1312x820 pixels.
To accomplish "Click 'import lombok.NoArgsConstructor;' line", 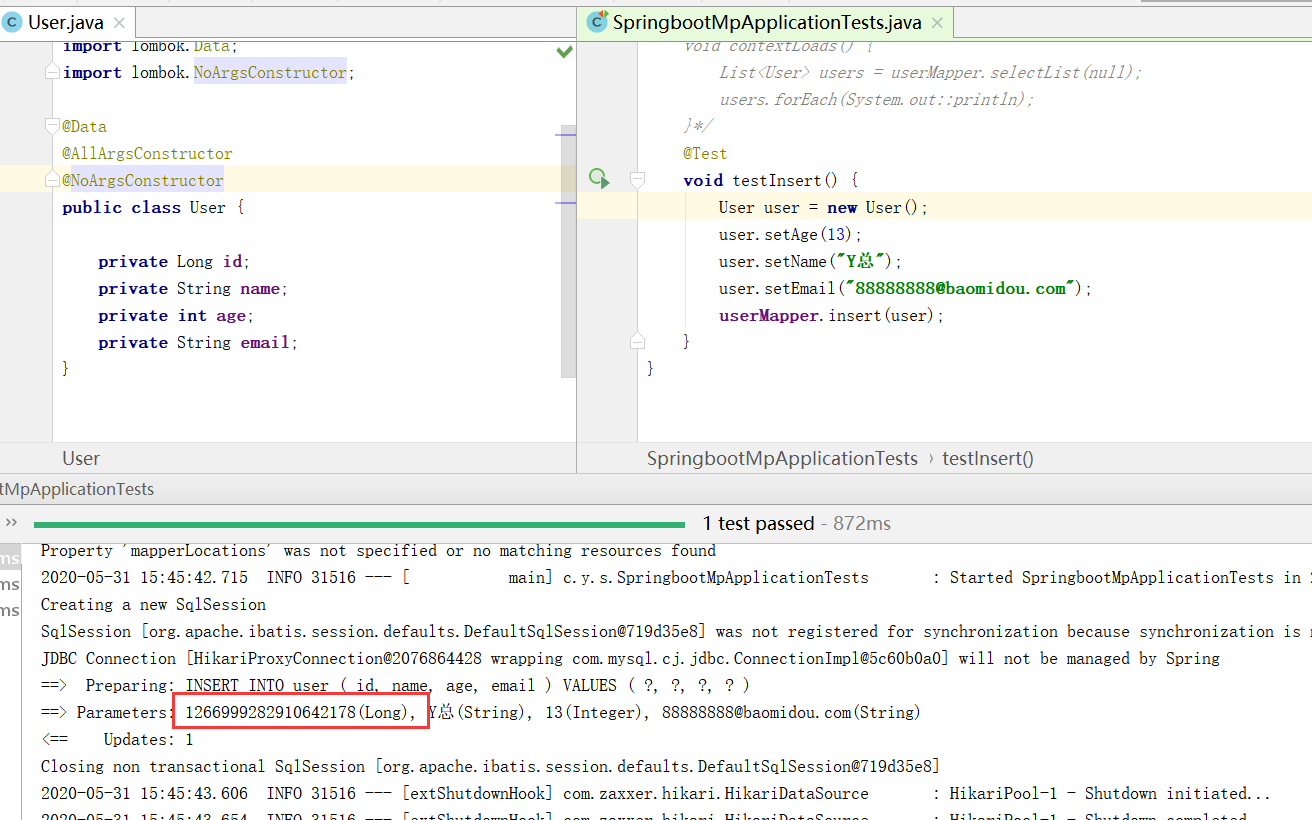I will coord(208,72).
